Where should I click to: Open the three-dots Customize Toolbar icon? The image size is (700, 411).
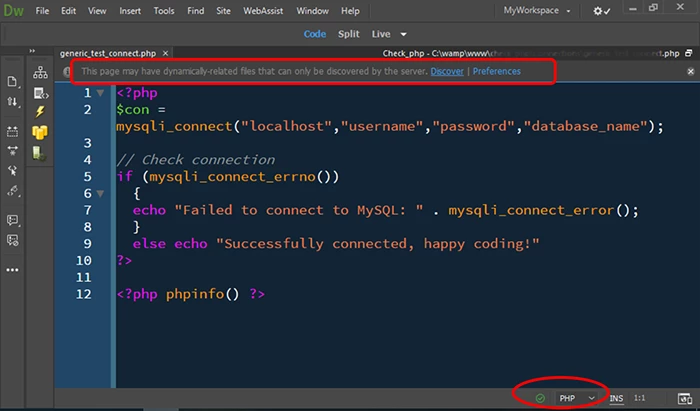tap(12, 270)
